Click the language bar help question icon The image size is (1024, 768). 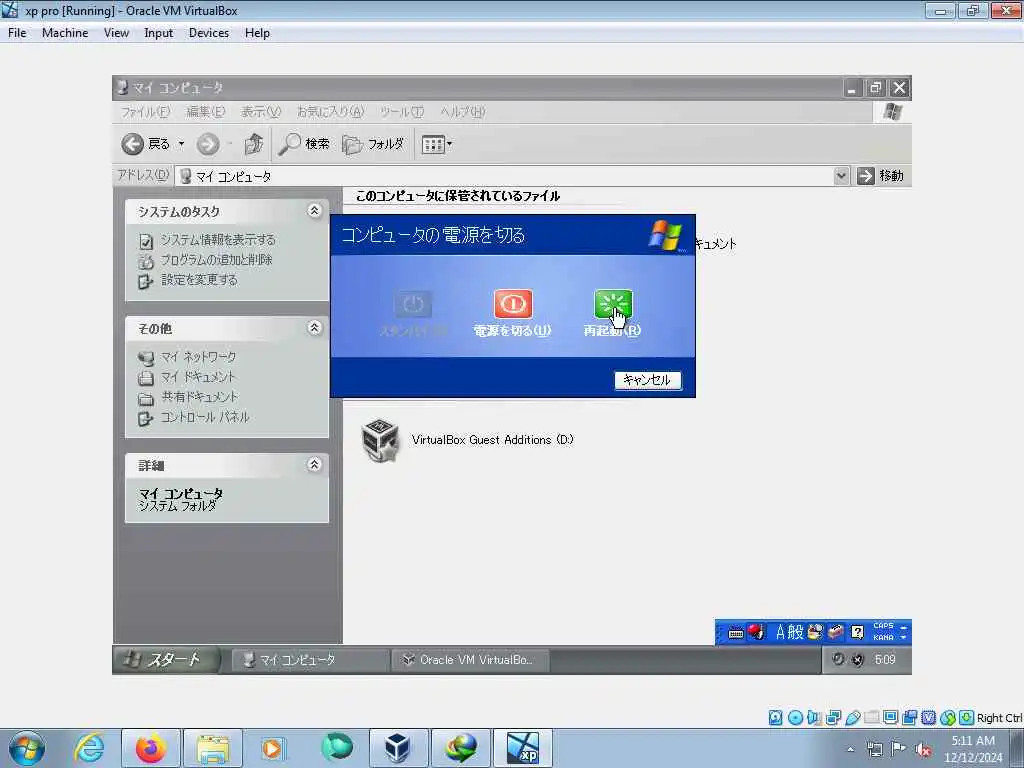pos(857,632)
